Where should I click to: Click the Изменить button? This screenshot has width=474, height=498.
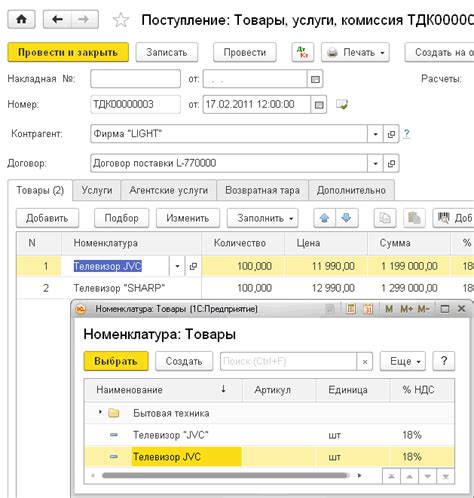(188, 218)
